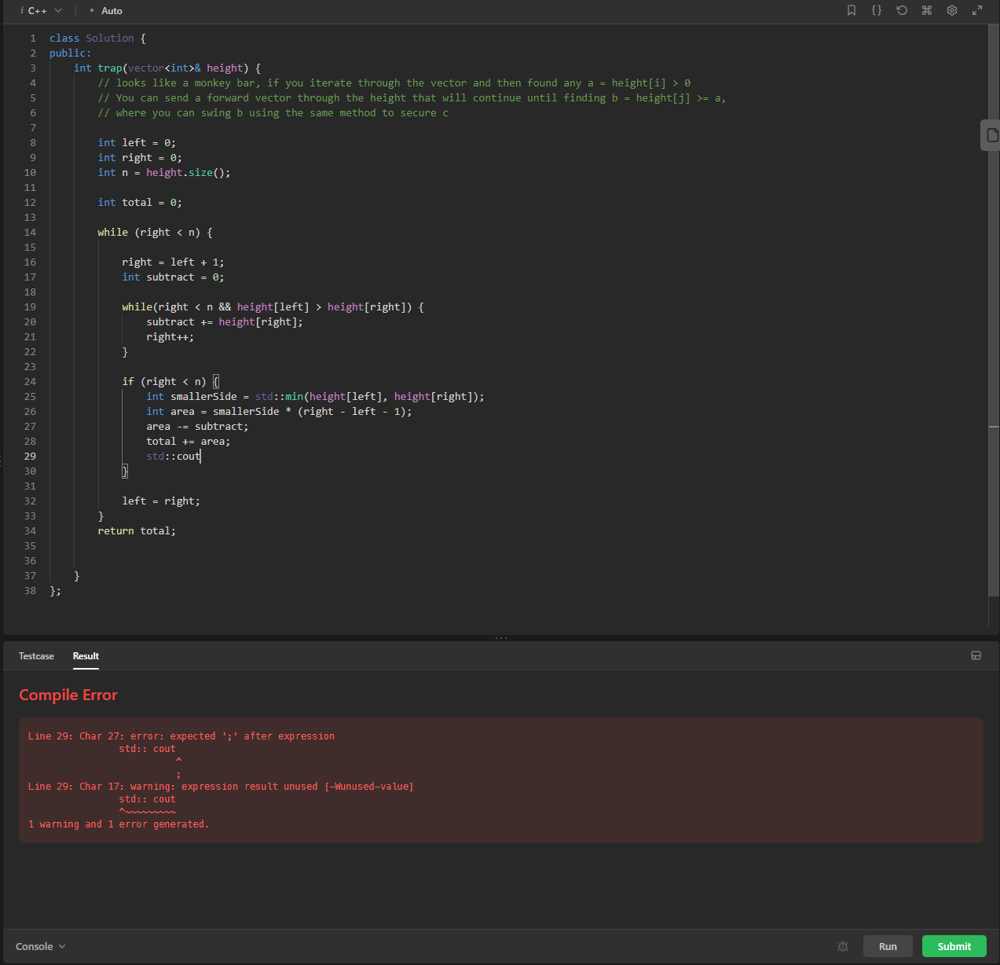Reset code to default with the revert icon

click(902, 10)
